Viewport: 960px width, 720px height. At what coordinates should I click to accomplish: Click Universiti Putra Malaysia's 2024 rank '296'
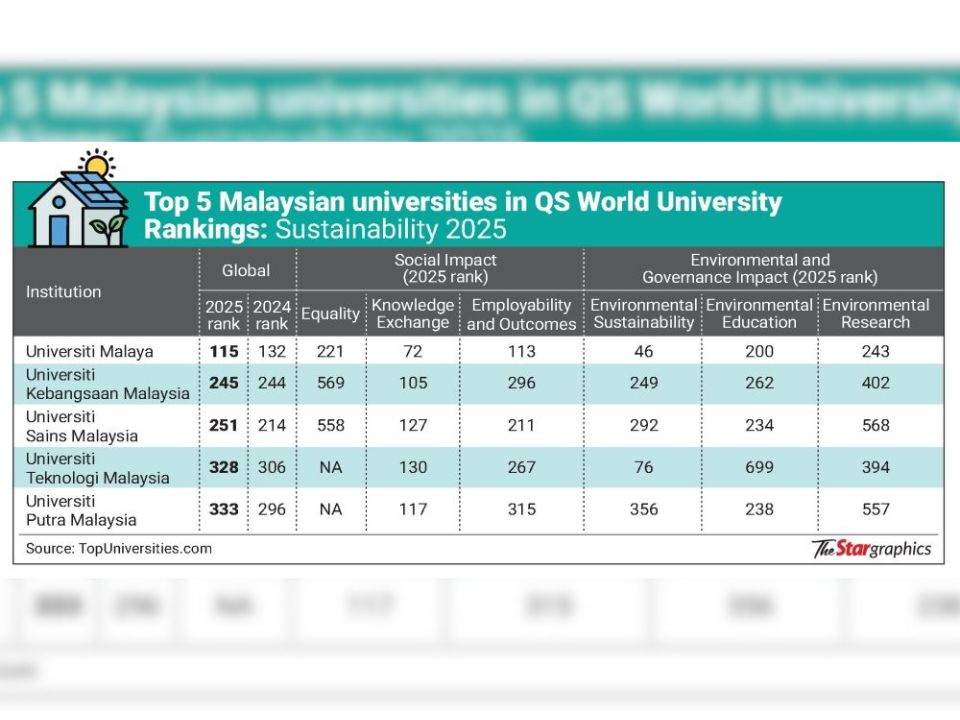pyautogui.click(x=272, y=509)
